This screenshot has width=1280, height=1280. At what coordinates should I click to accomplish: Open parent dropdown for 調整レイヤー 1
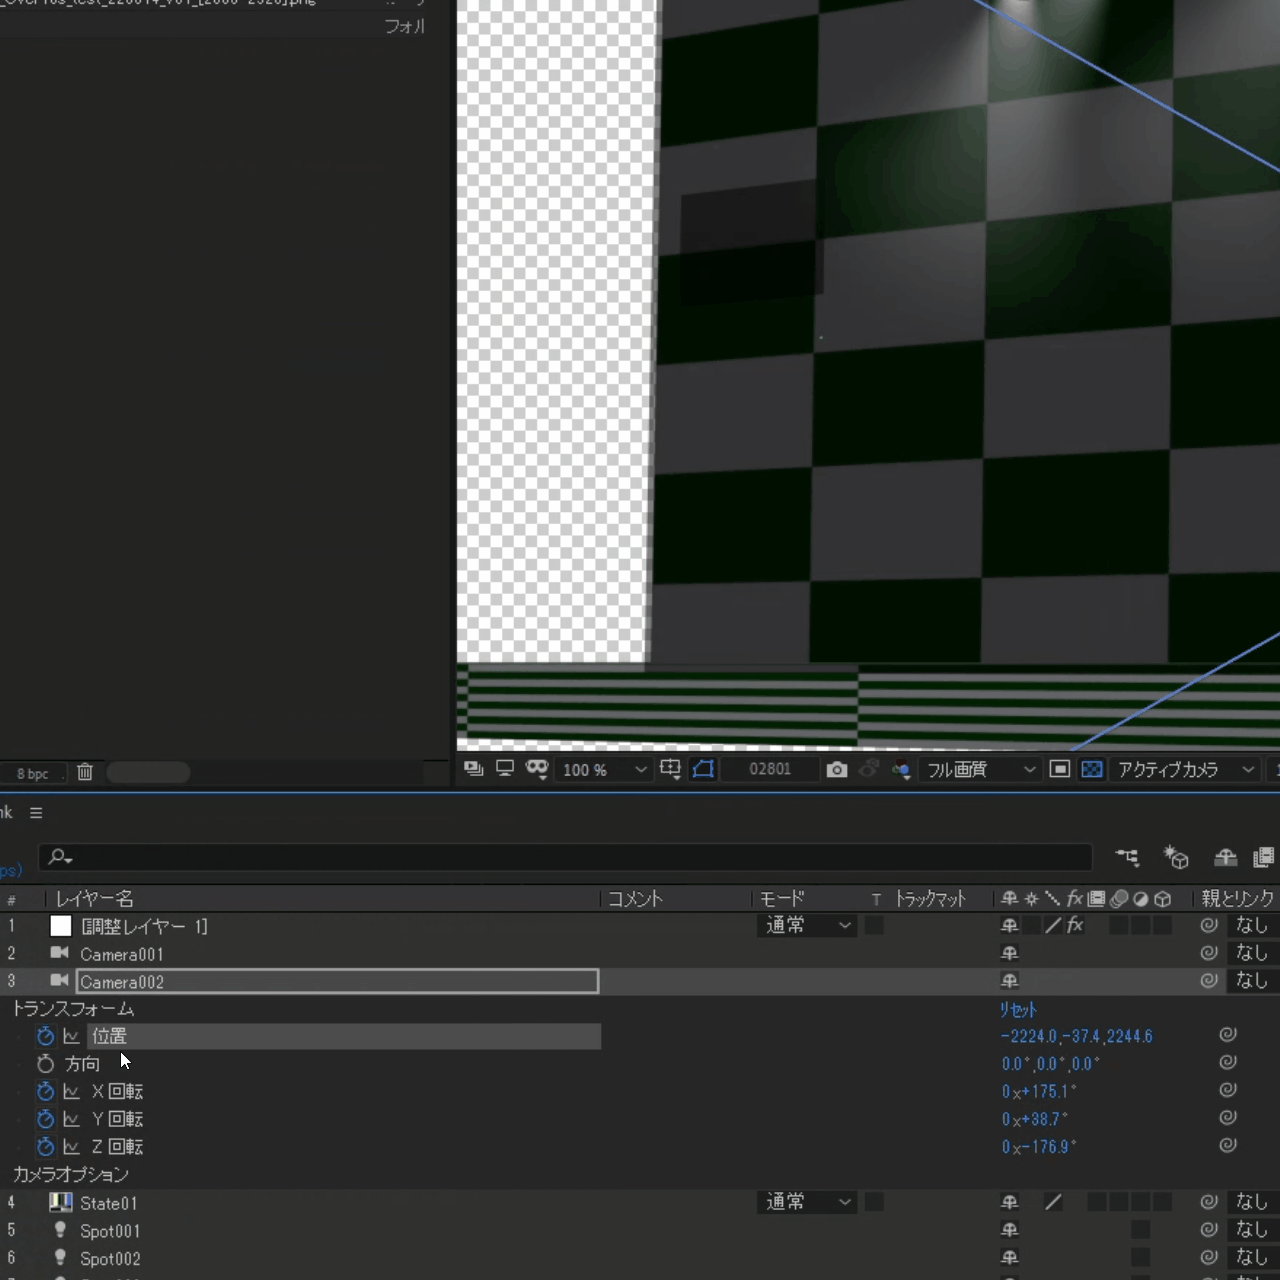point(1255,926)
